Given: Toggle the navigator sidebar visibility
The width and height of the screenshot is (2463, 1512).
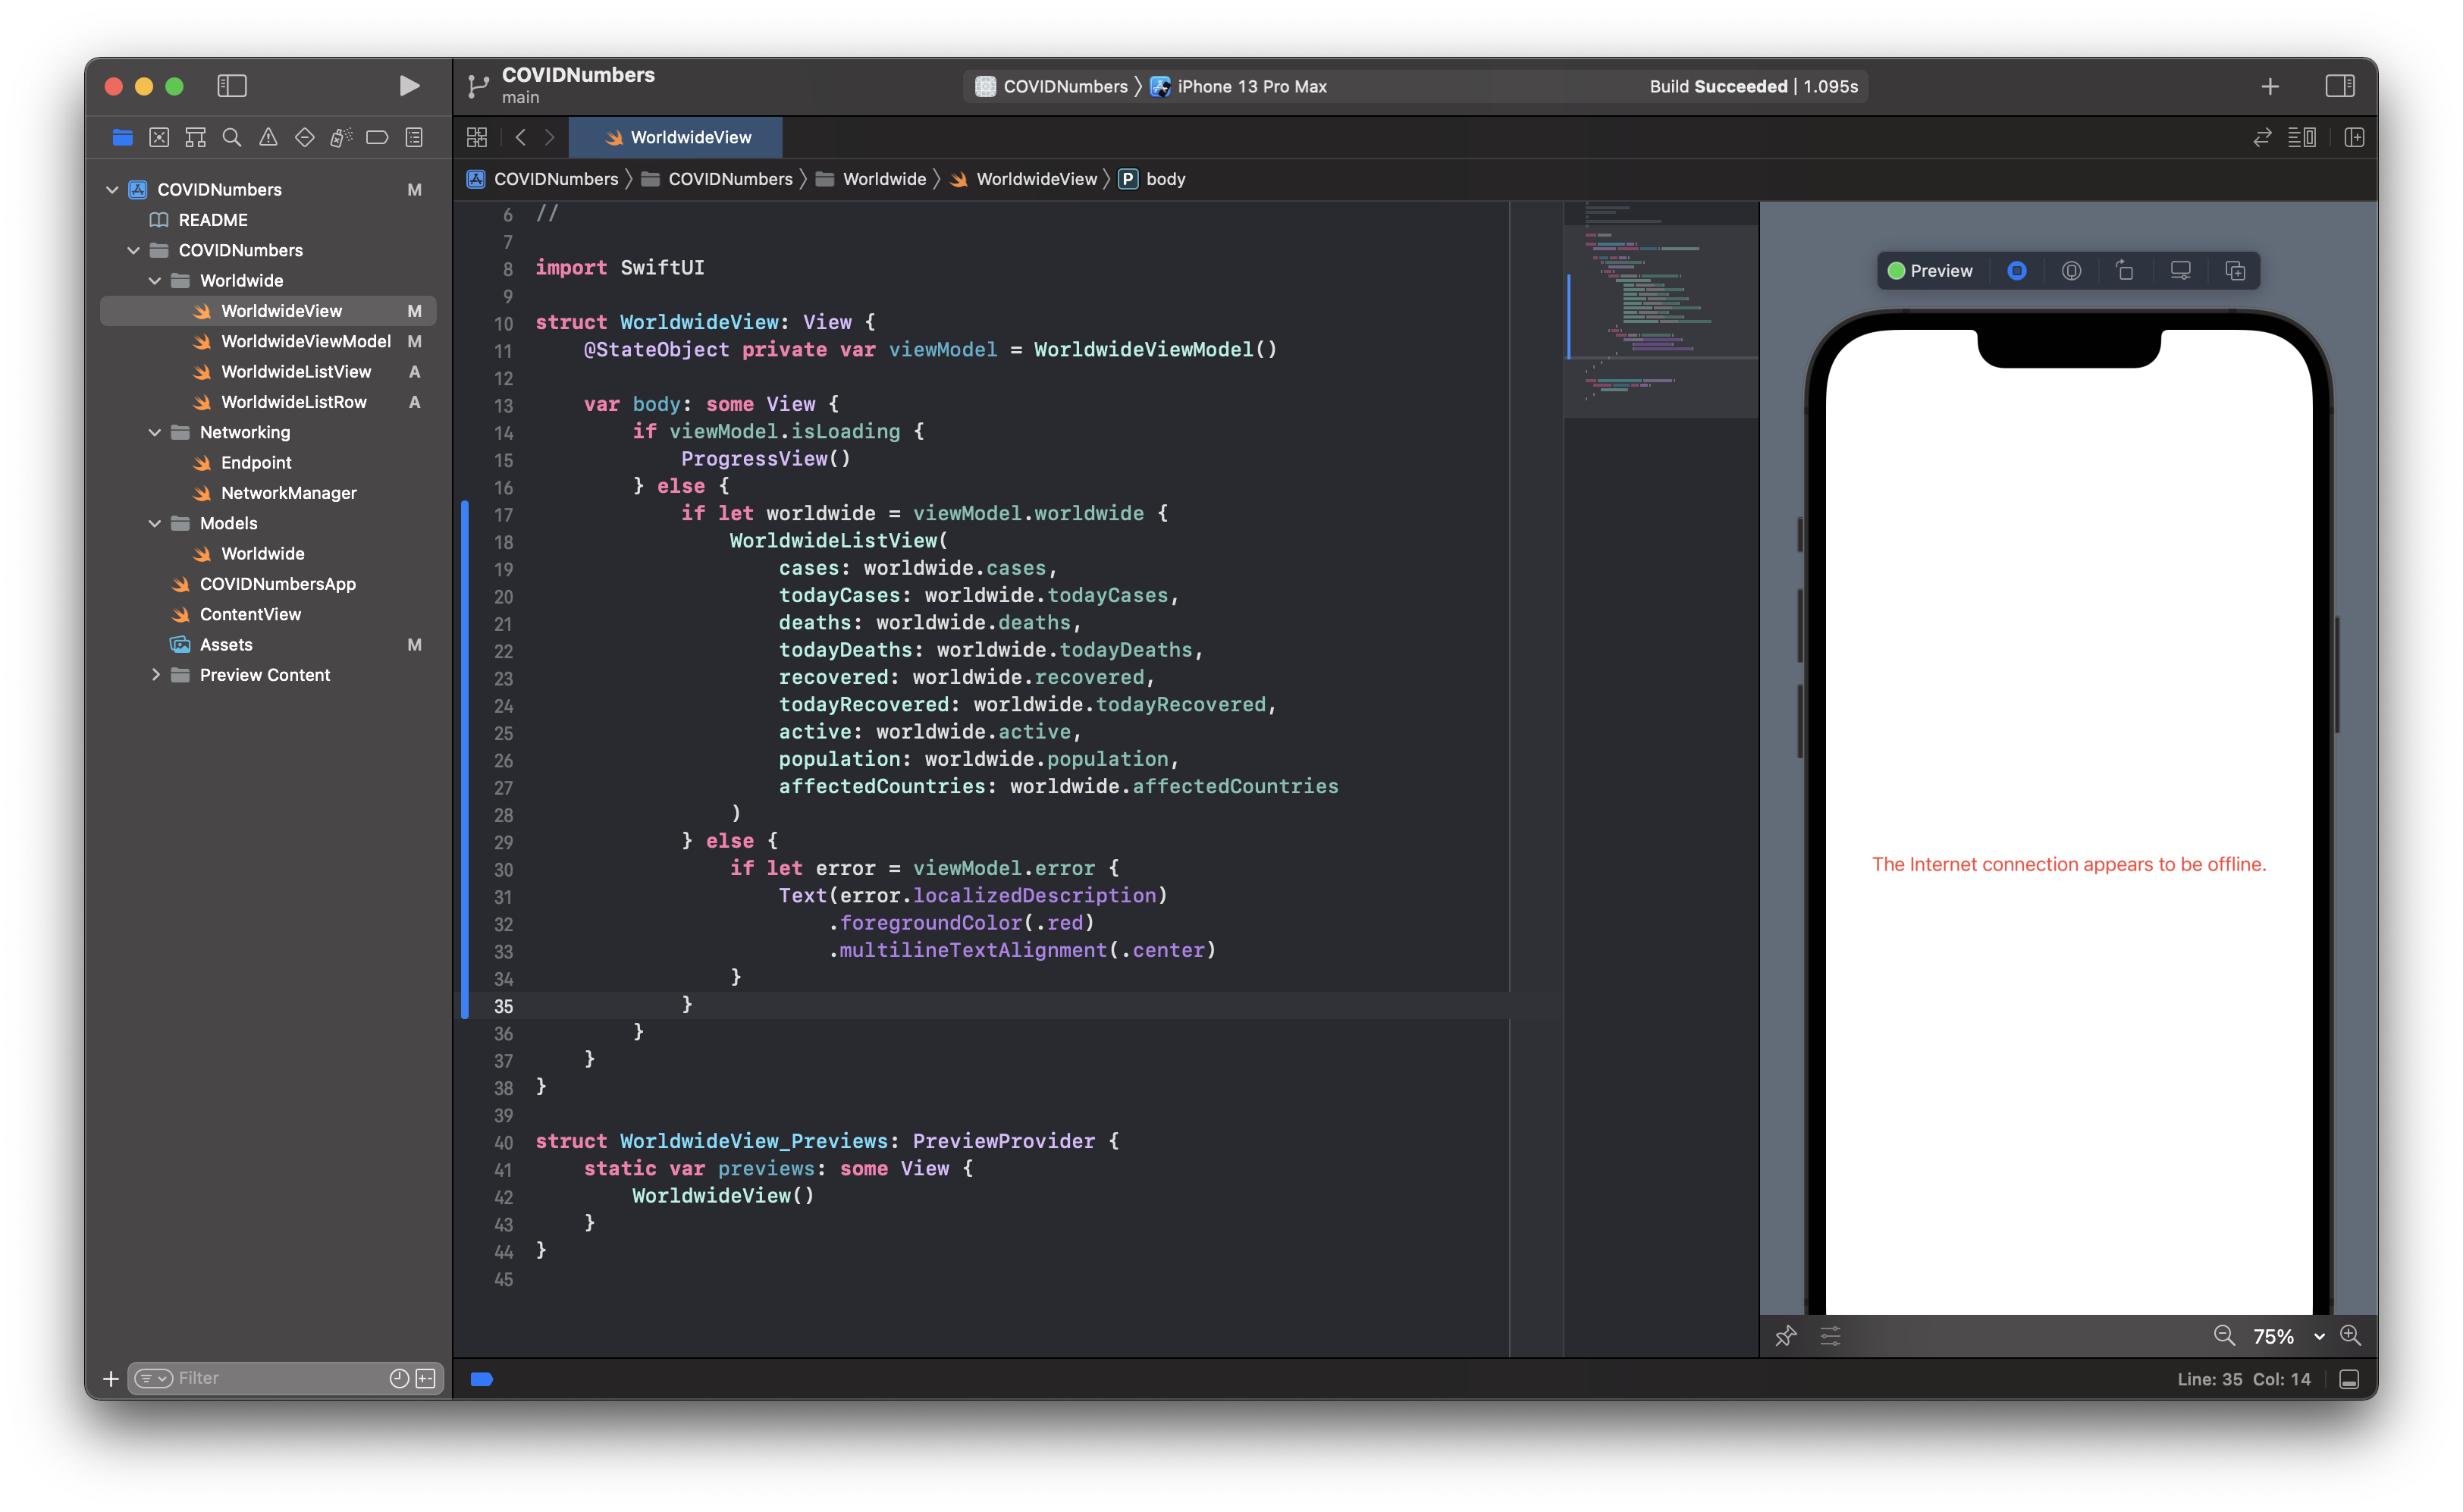Looking at the screenshot, I should tap(232, 86).
